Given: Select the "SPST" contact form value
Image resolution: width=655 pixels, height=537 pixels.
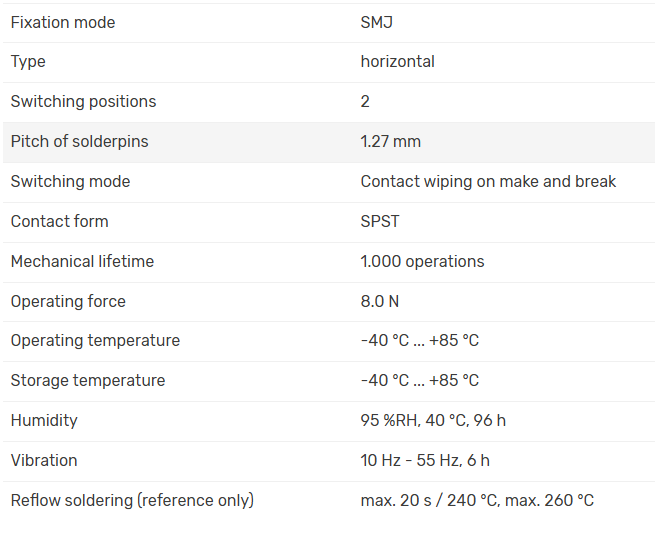Looking at the screenshot, I should coord(380,221).
